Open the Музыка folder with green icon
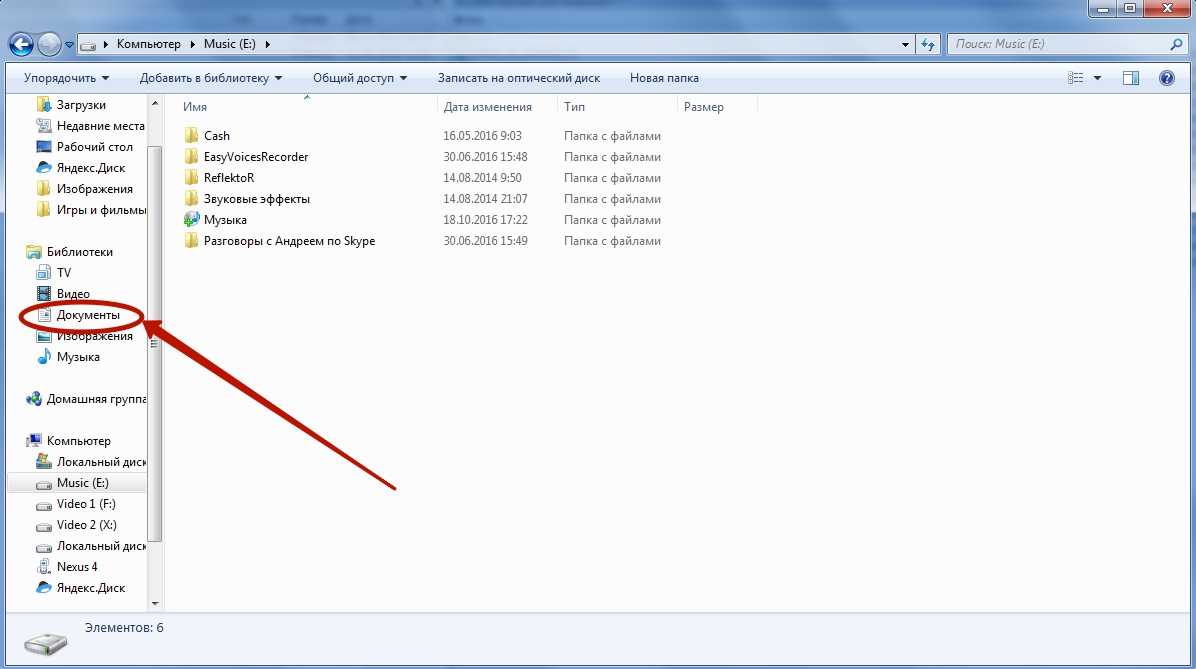1196x669 pixels. (x=225, y=220)
